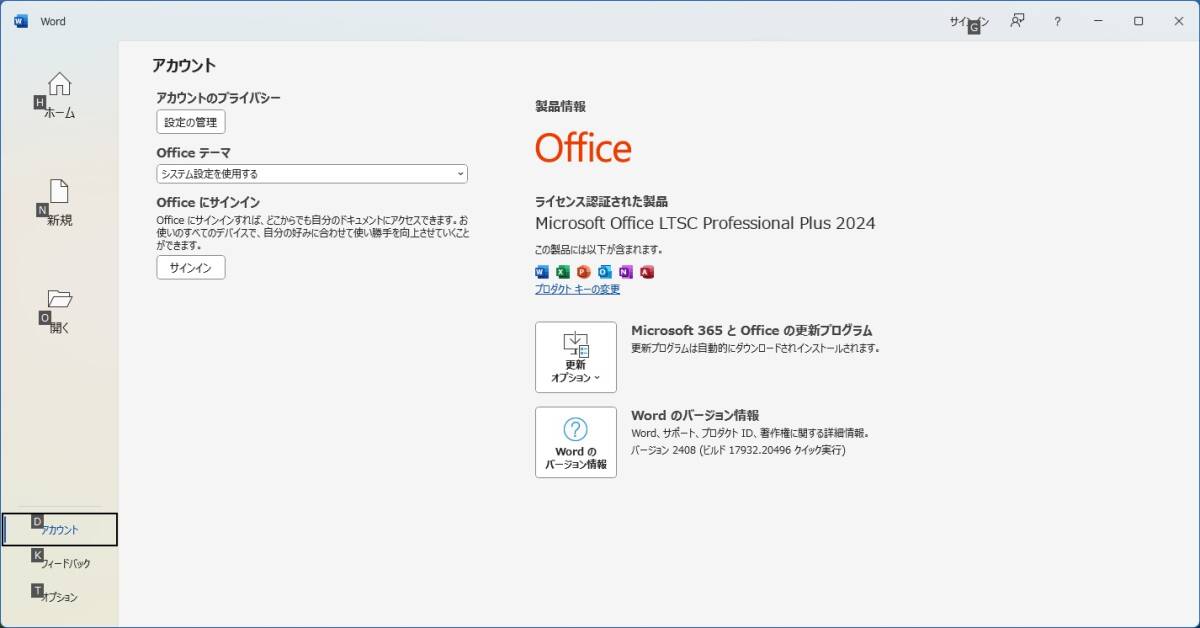
Task: Click the サインイン button under Office にサインイン
Action: (x=191, y=268)
